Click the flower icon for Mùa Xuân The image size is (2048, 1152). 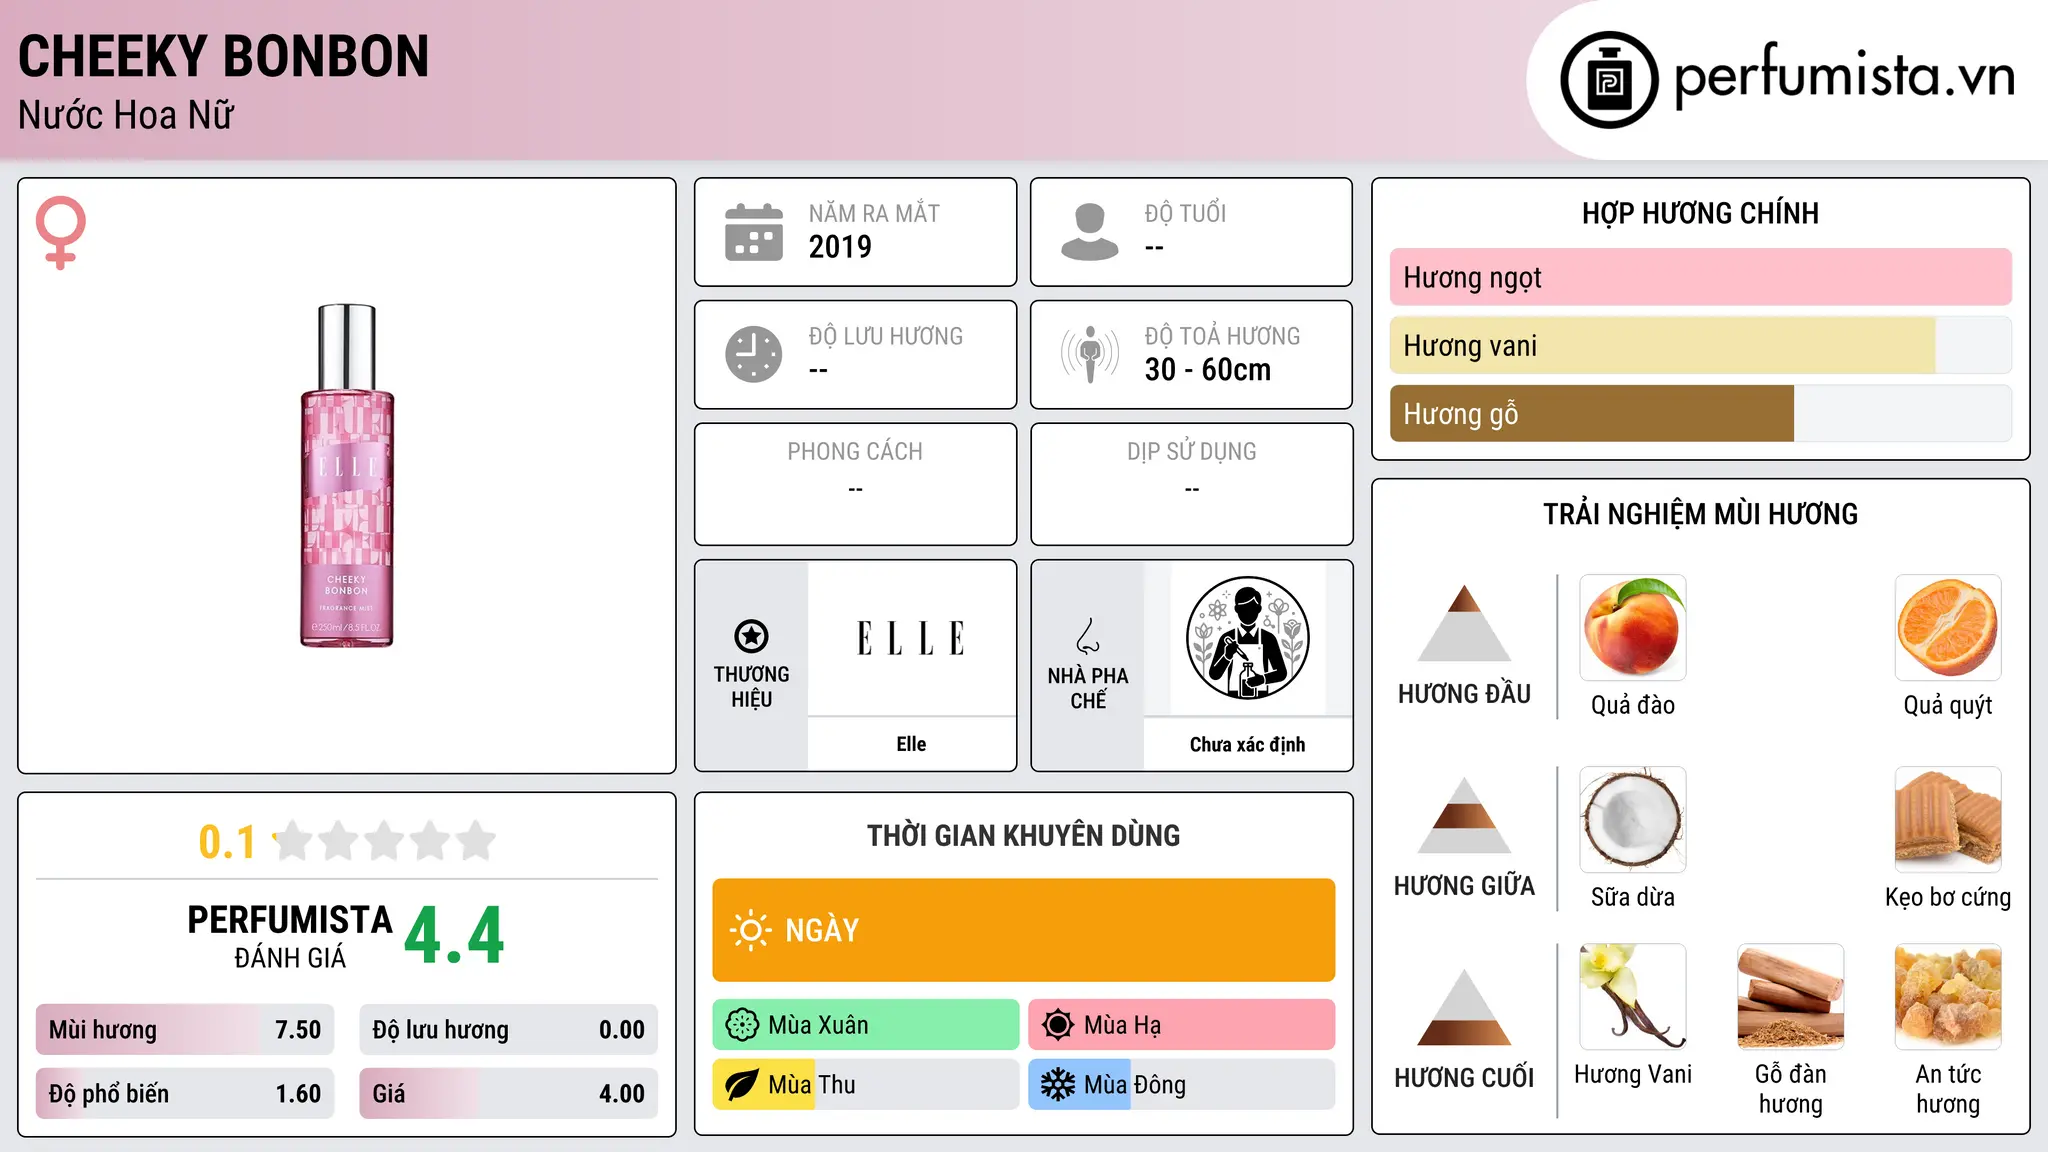(742, 1025)
